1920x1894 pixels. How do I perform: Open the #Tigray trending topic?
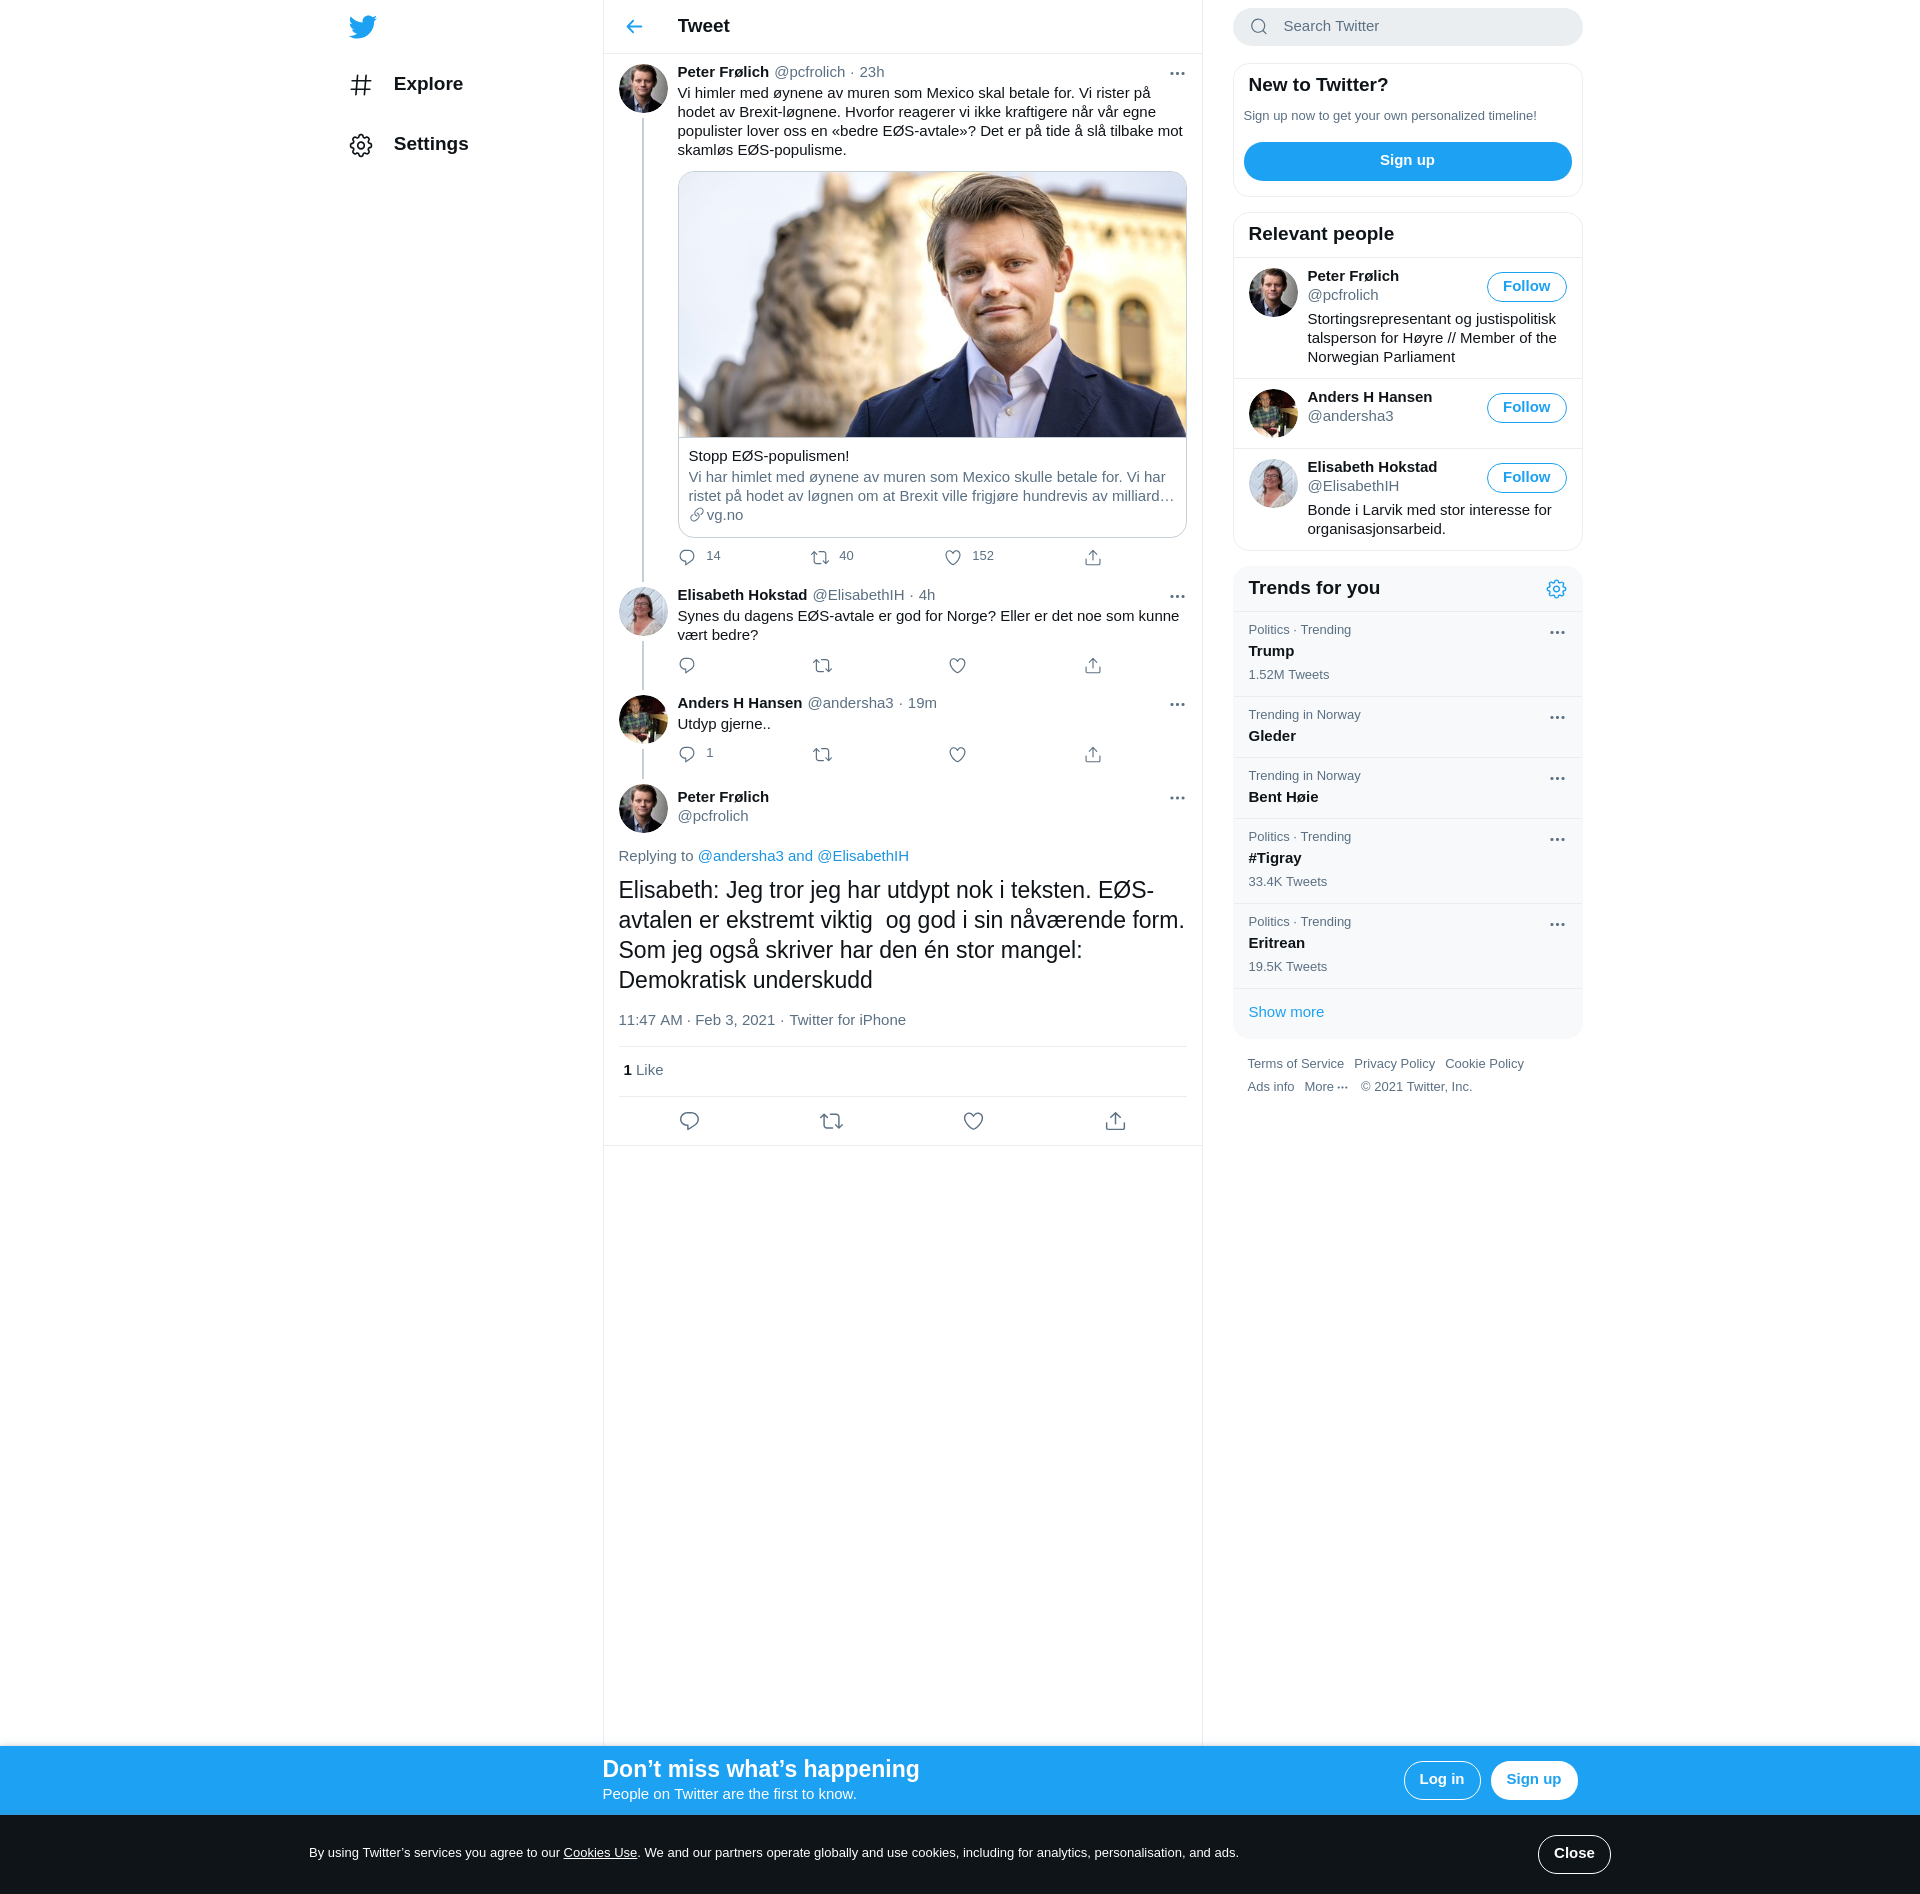tap(1407, 861)
